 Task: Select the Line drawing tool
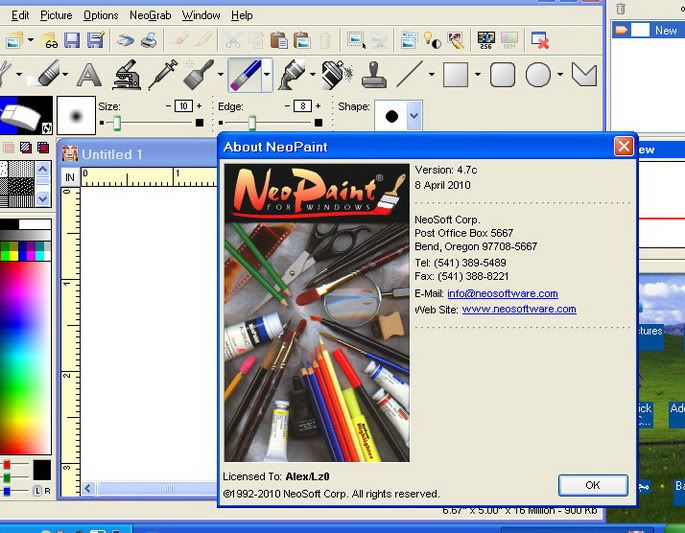tap(410, 75)
